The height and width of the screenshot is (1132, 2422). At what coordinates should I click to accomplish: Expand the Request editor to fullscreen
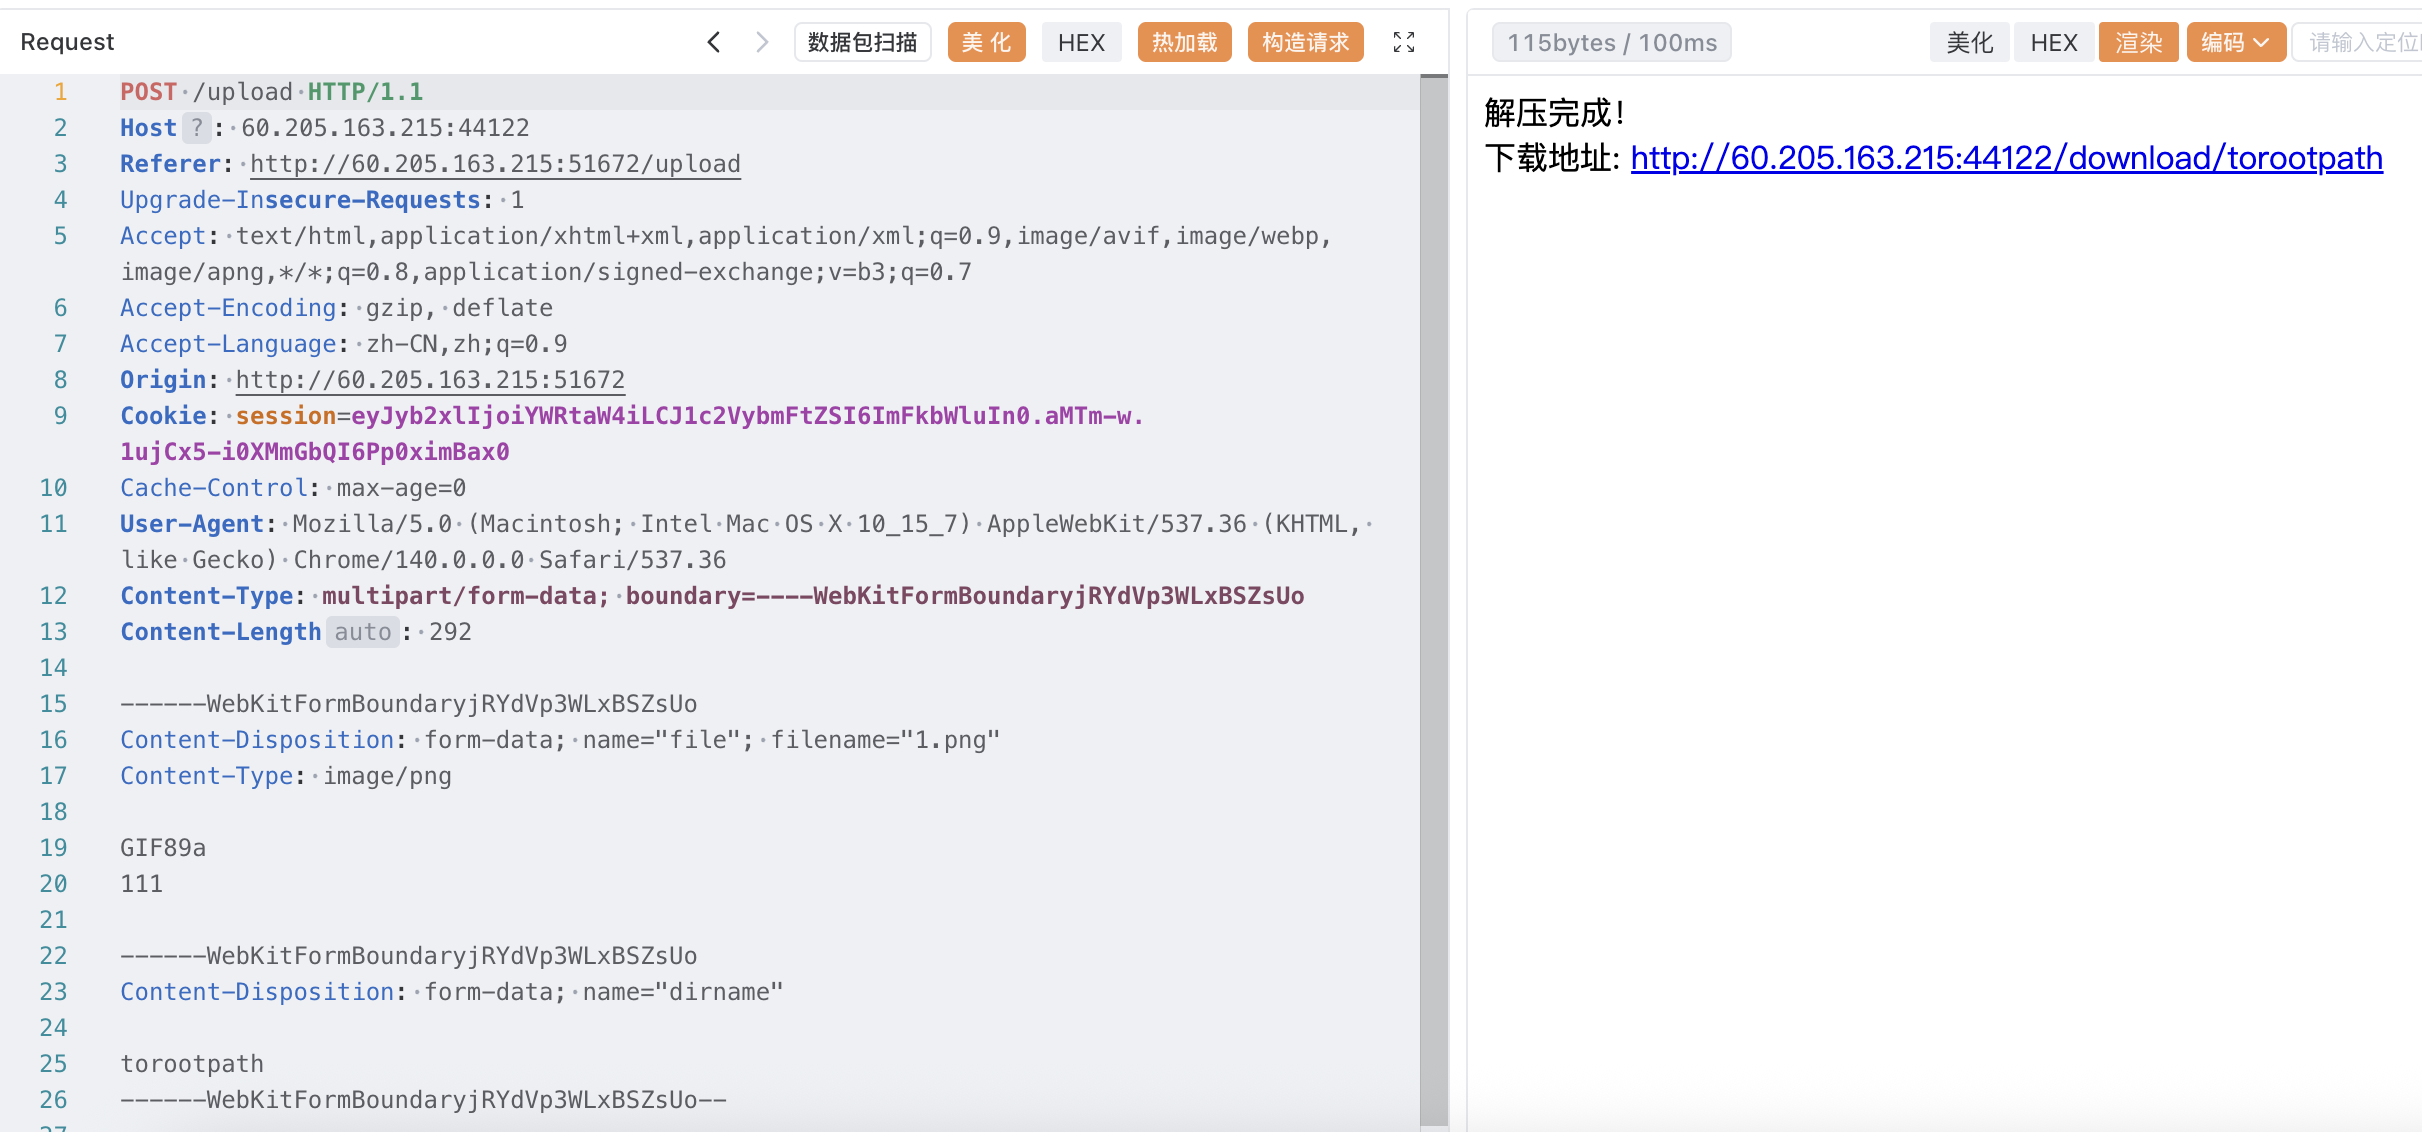(x=1404, y=42)
